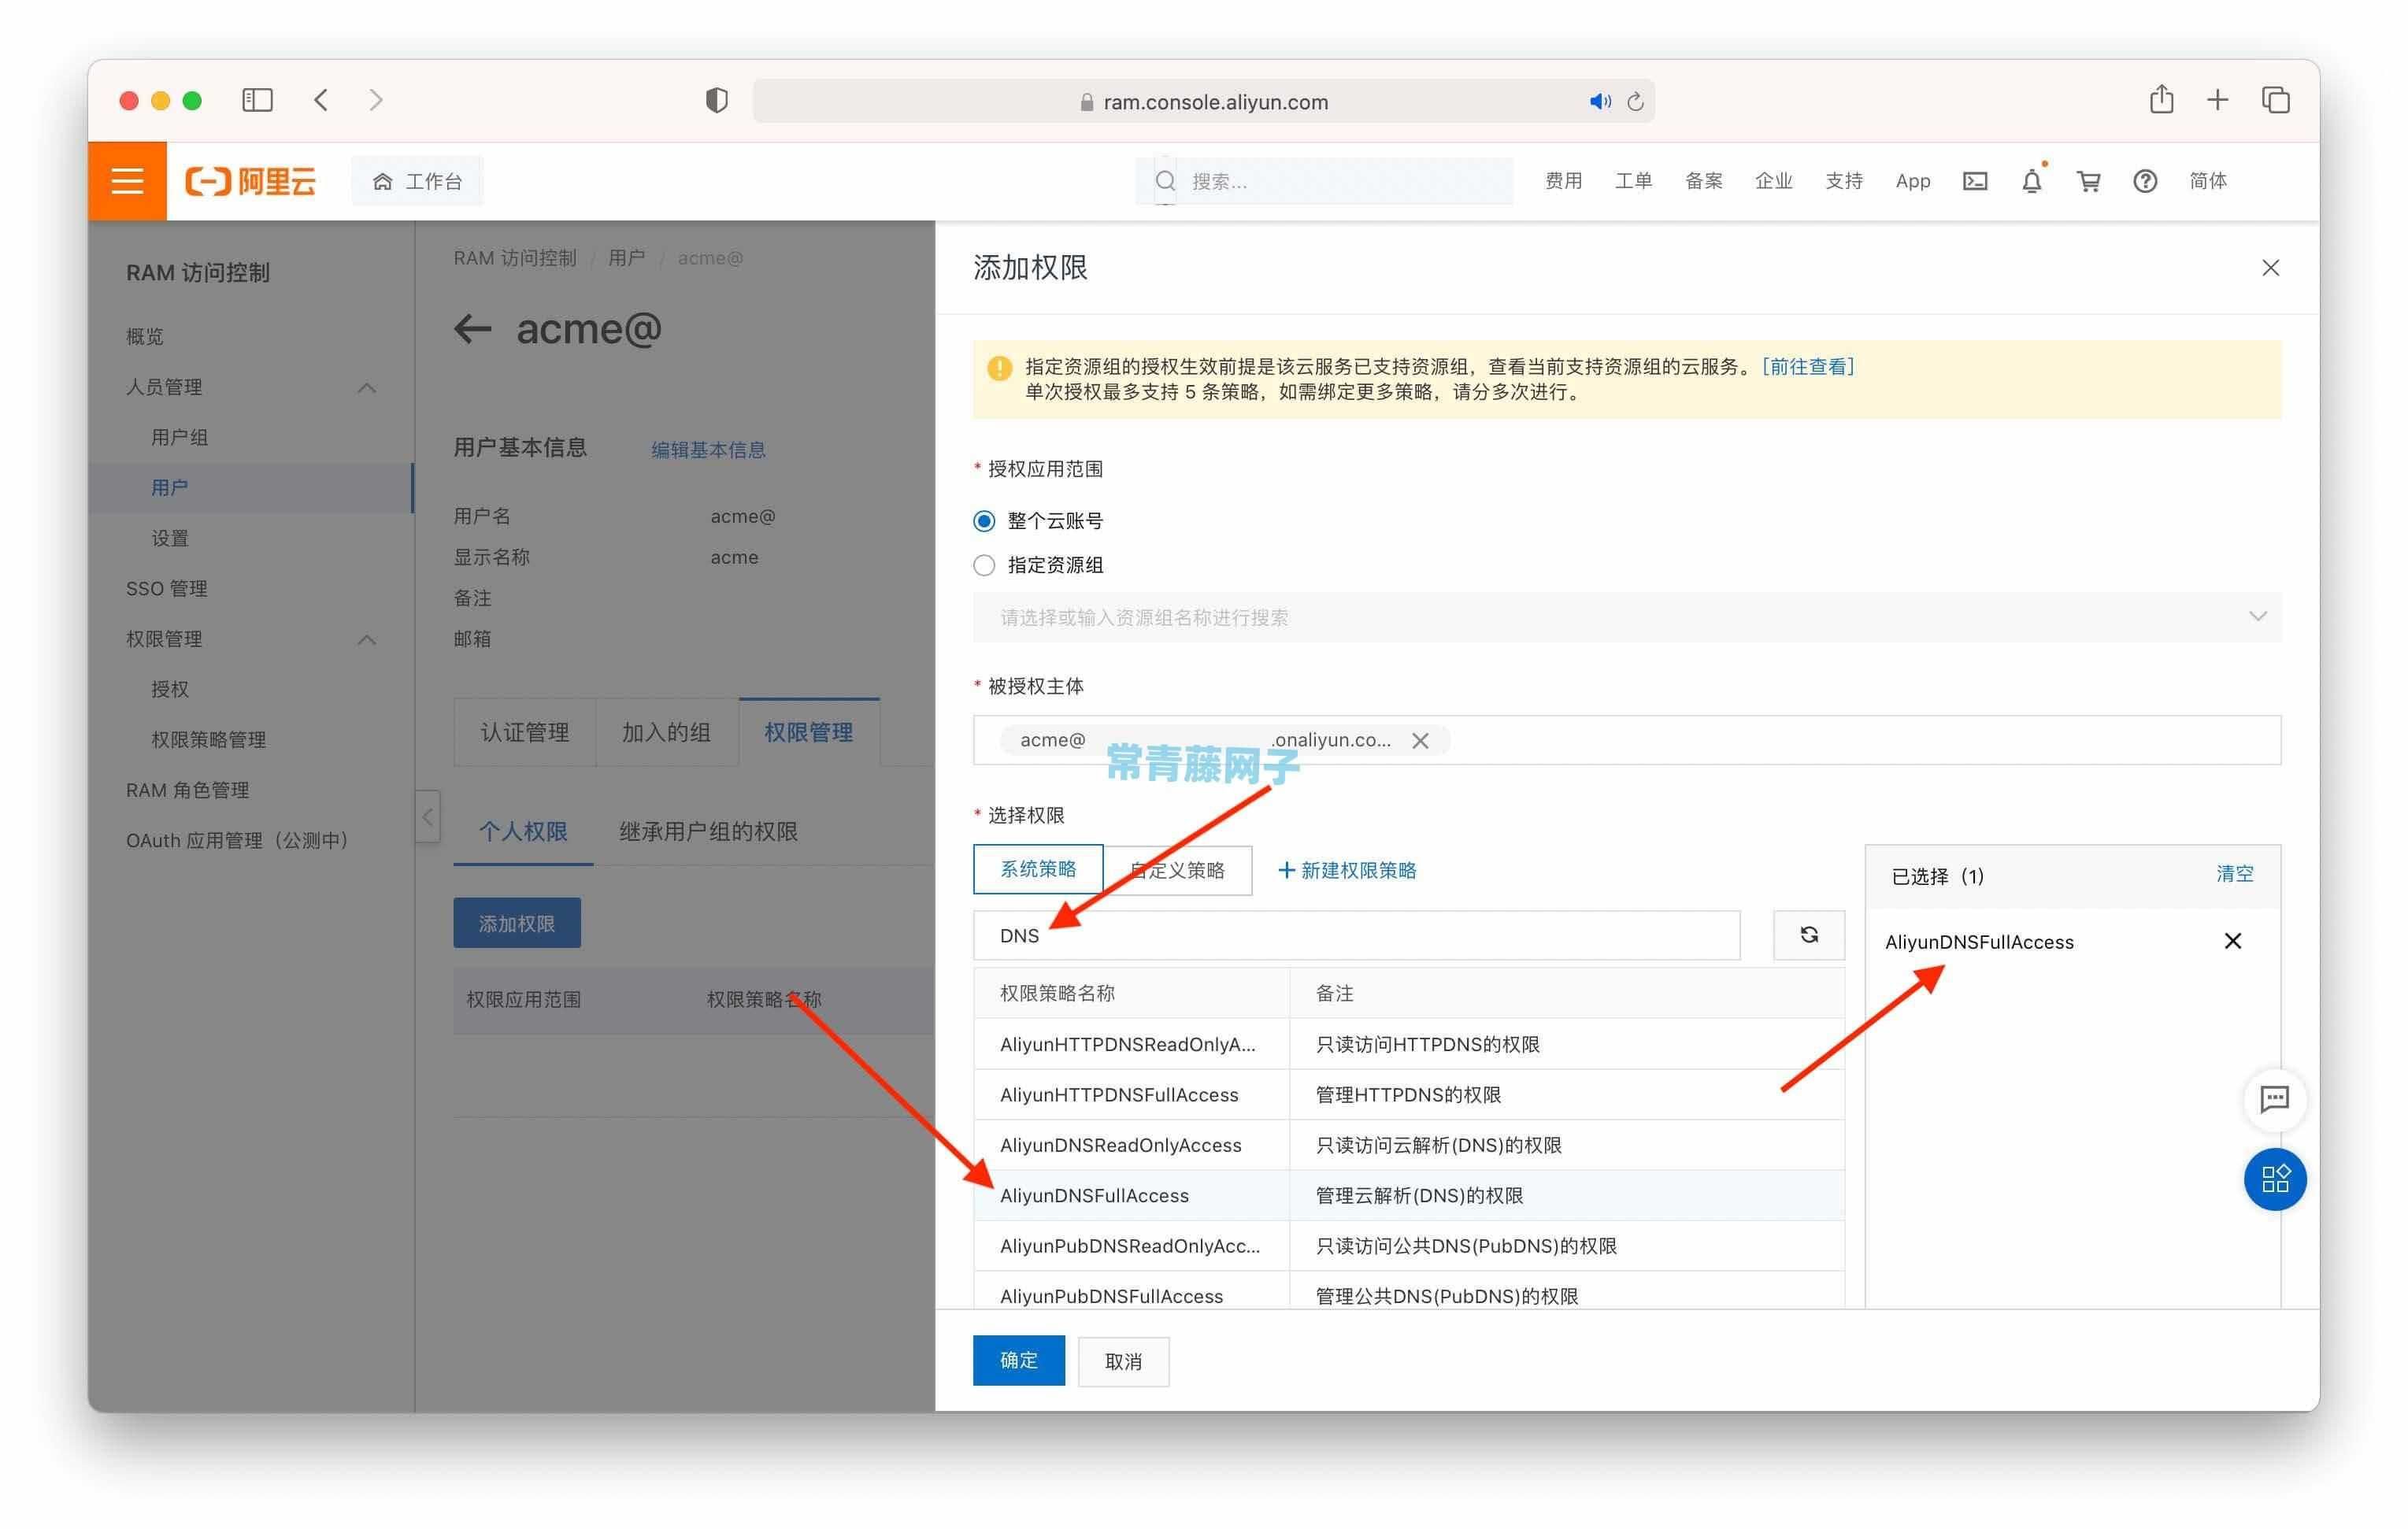Open the resource group dropdown
The image size is (2408, 1529).
click(x=1626, y=617)
